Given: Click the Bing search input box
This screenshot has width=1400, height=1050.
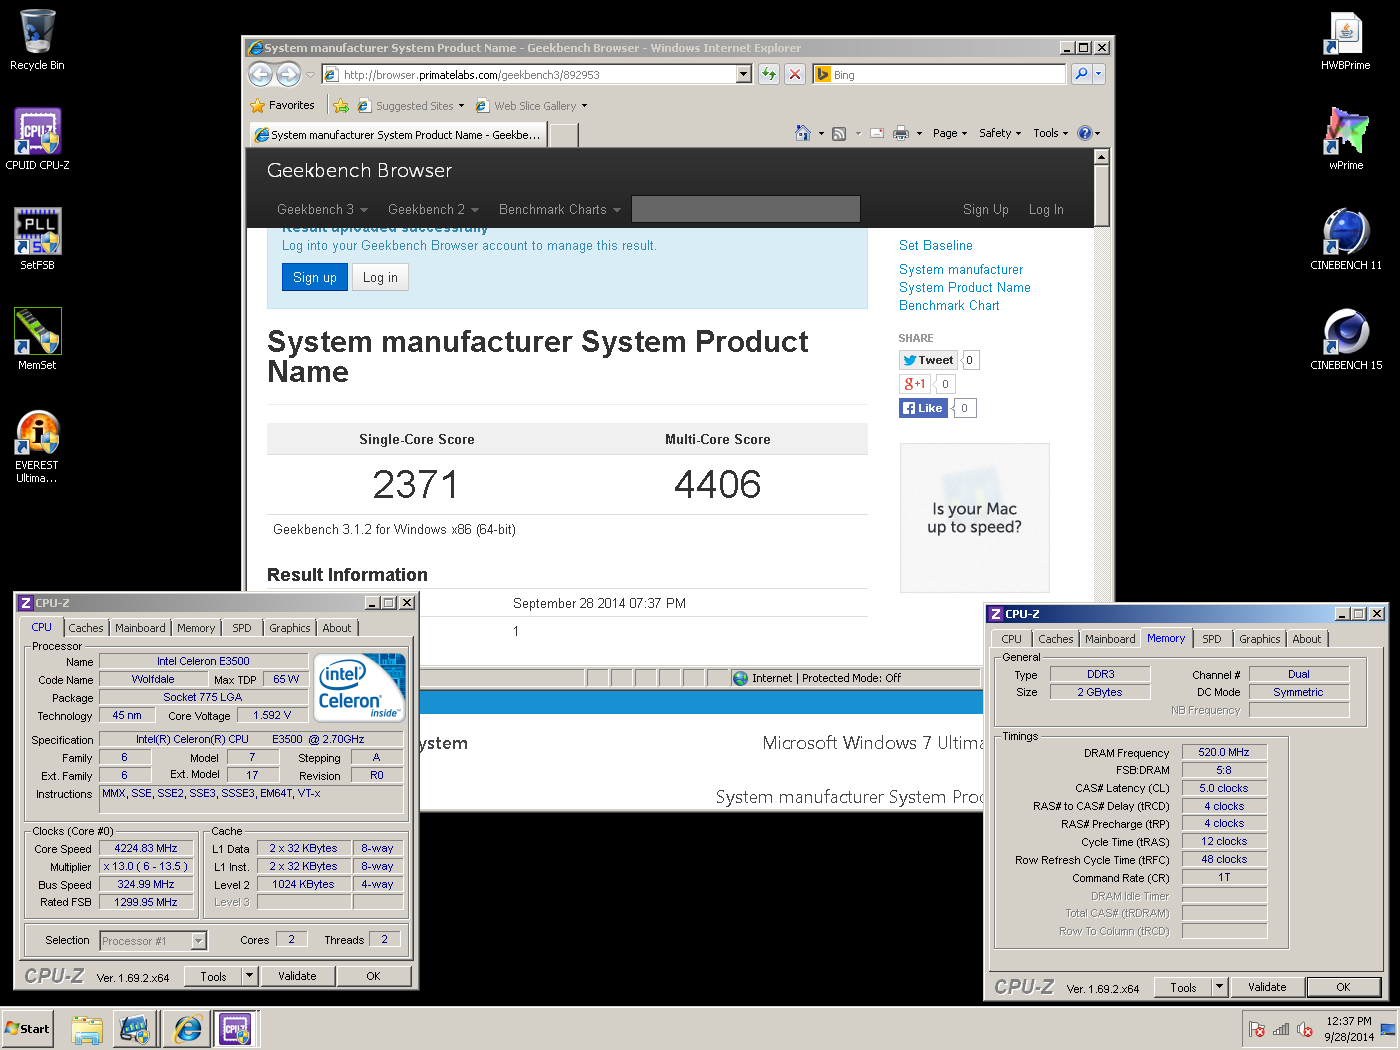Looking at the screenshot, I should pyautogui.click(x=948, y=74).
